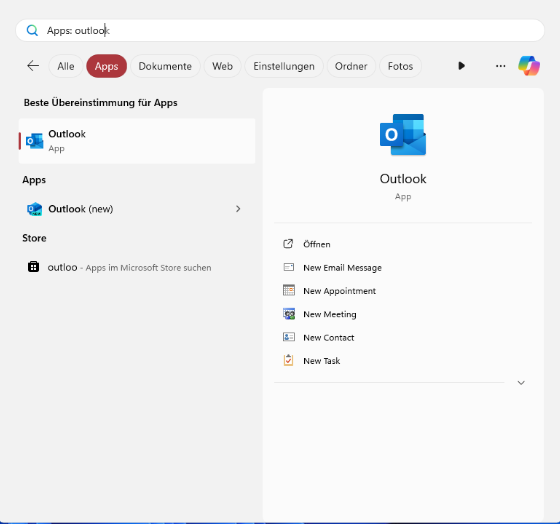Create a New Task
560x524 pixels.
pyautogui.click(x=321, y=361)
